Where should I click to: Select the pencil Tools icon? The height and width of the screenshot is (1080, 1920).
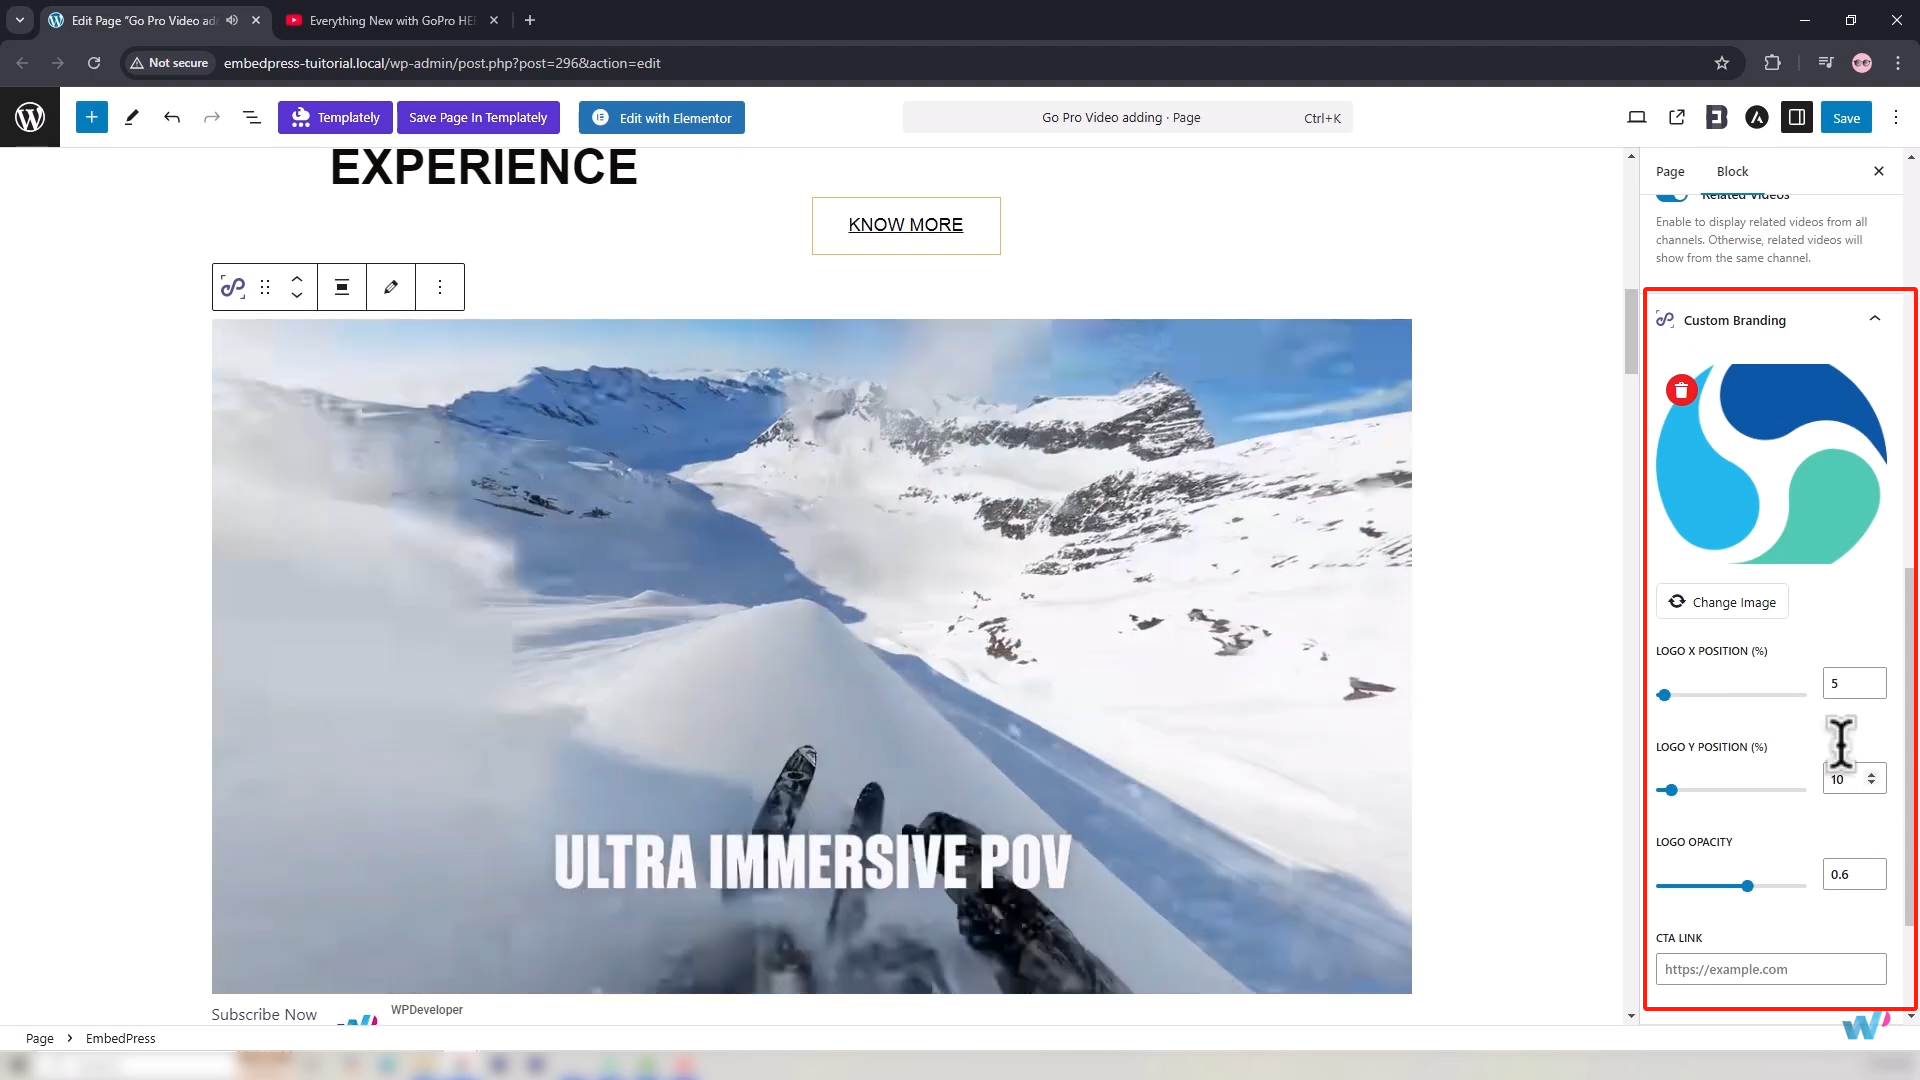[131, 117]
